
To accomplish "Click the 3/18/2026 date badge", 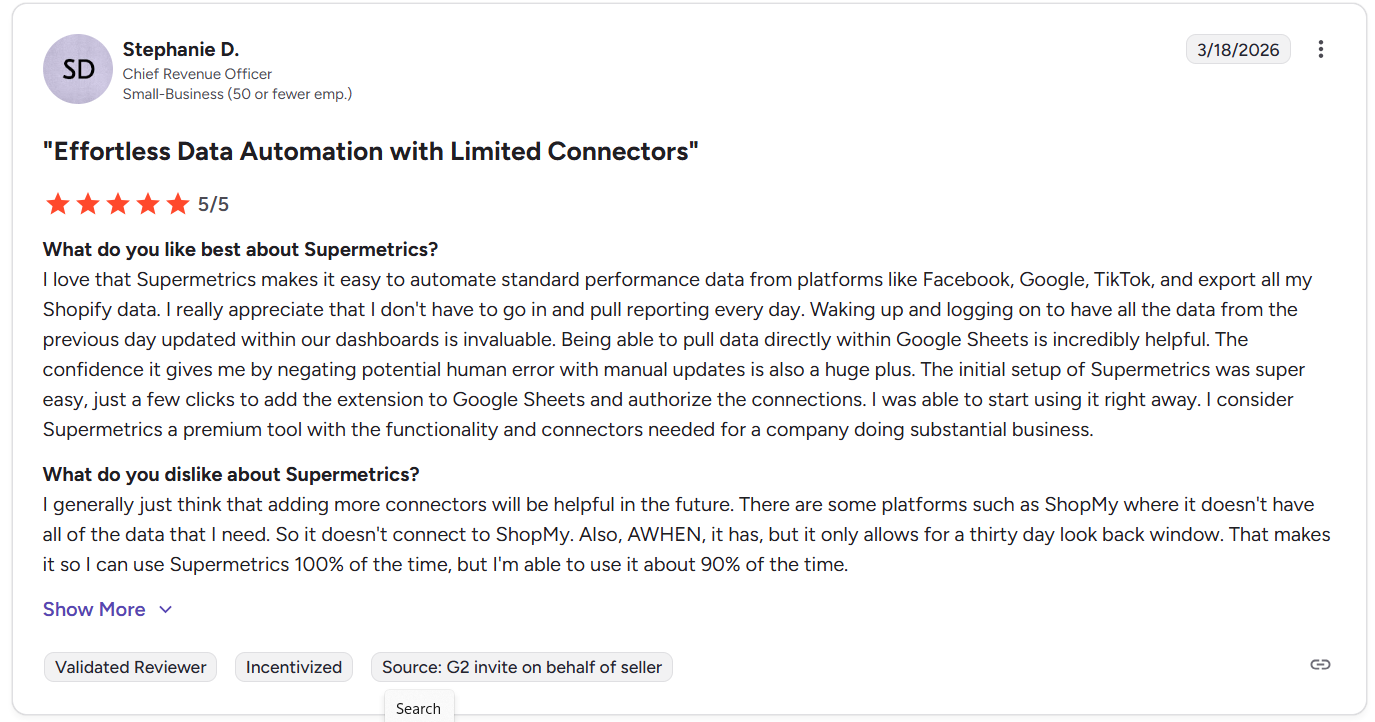I will click(1238, 49).
